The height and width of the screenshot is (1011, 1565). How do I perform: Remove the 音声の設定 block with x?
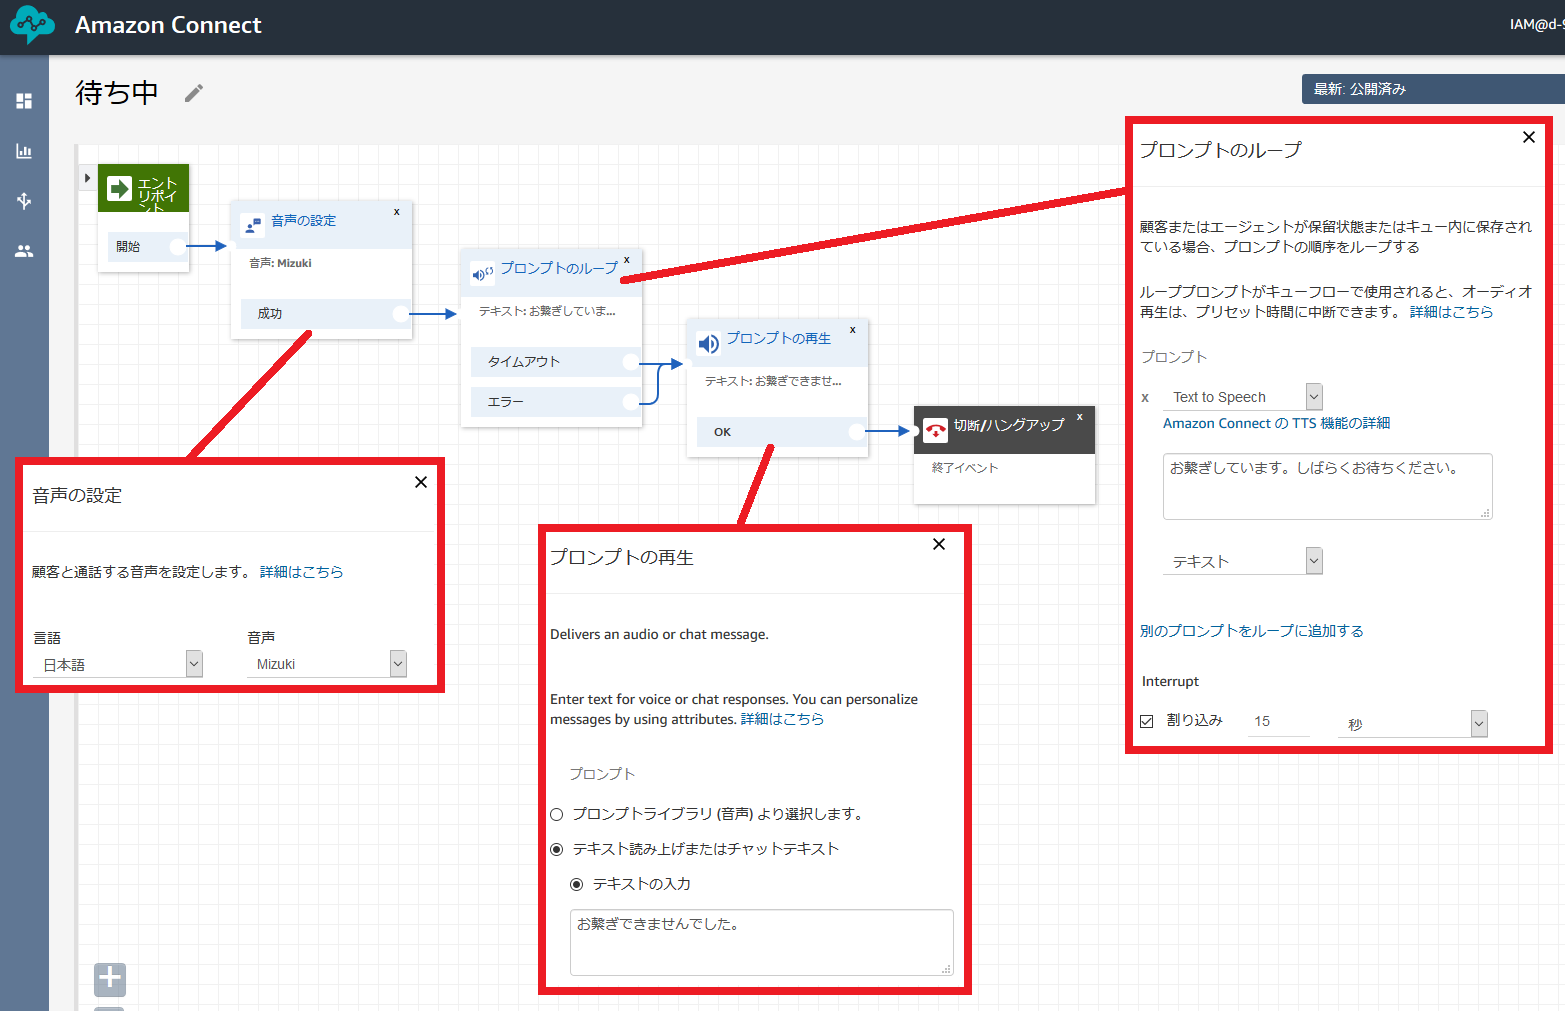pyautogui.click(x=397, y=212)
